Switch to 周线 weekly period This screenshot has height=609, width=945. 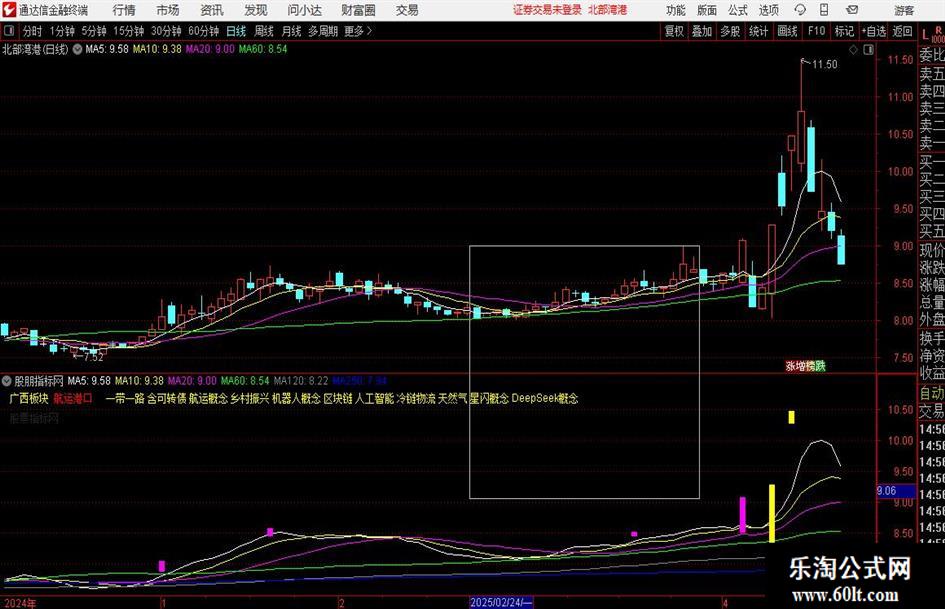pyautogui.click(x=263, y=31)
